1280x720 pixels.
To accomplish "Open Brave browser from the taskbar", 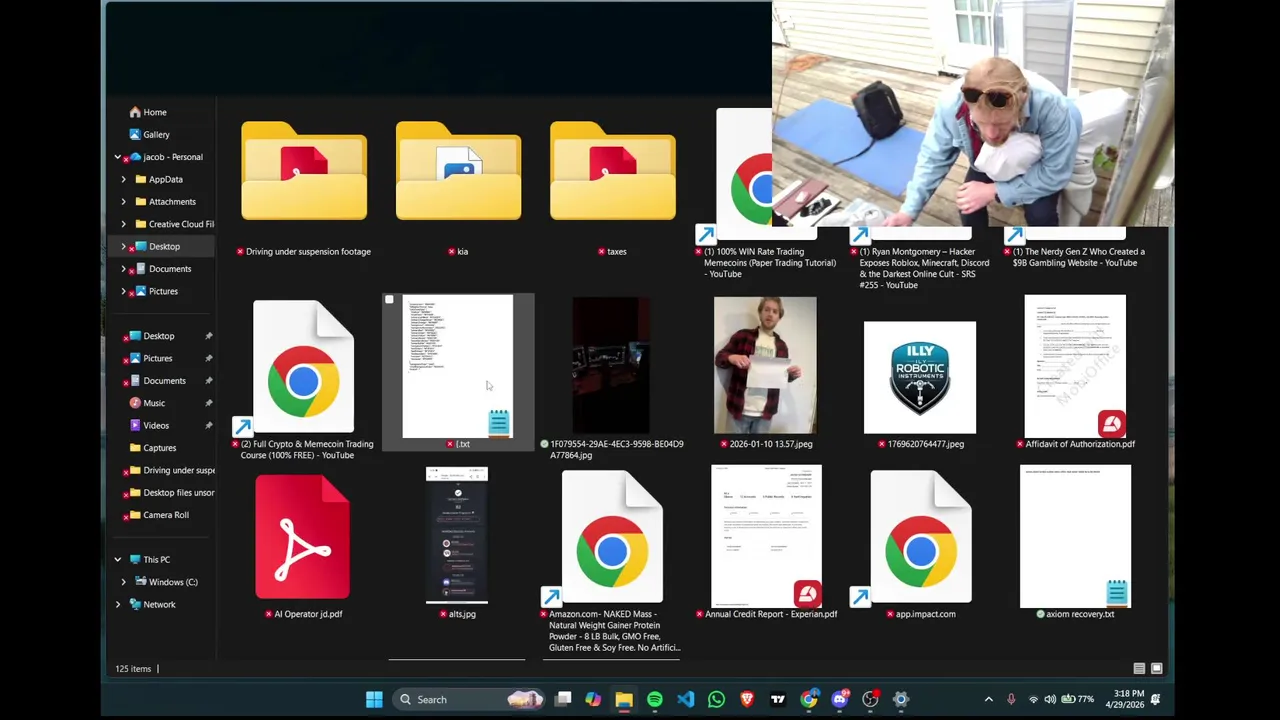I will click(747, 700).
